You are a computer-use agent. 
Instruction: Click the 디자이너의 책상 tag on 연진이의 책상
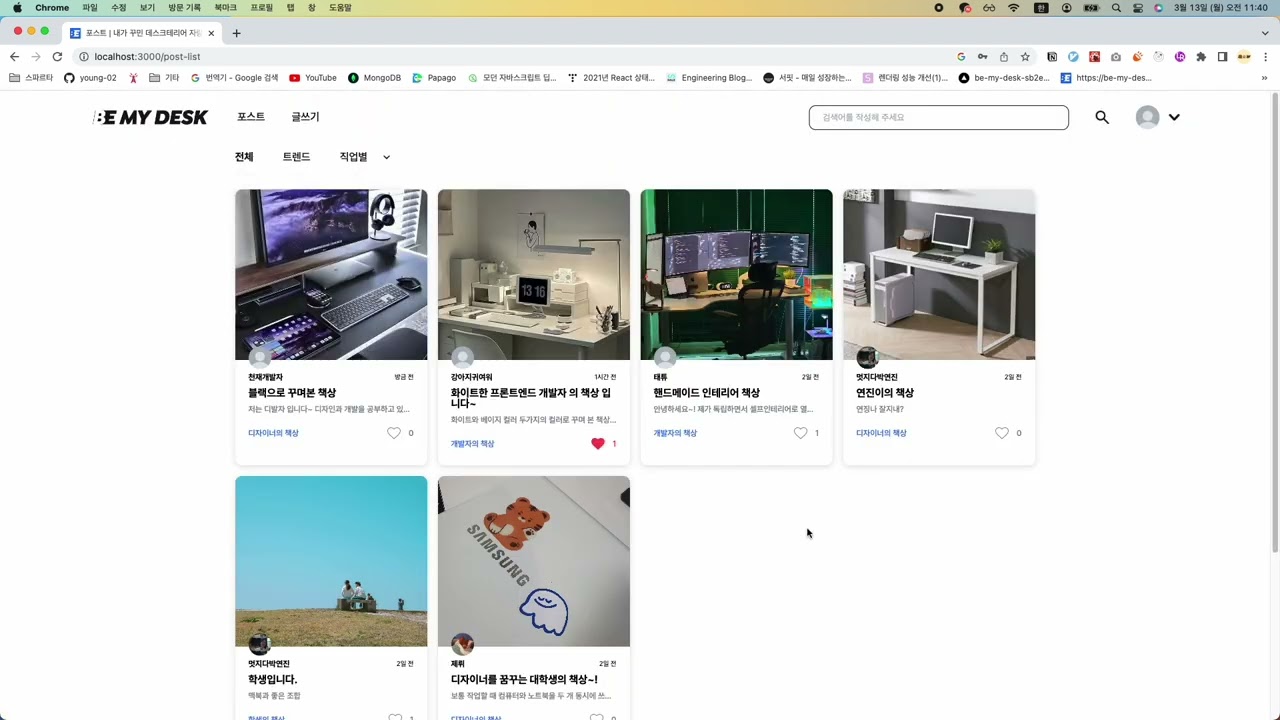(881, 433)
